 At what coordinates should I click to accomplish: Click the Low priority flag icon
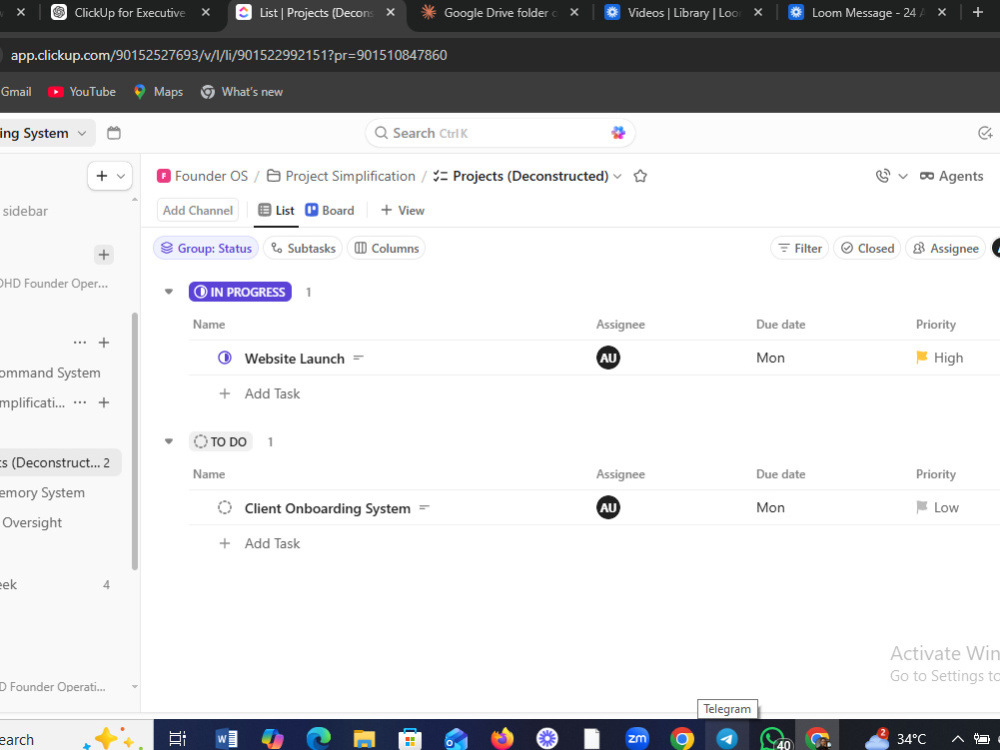click(922, 508)
